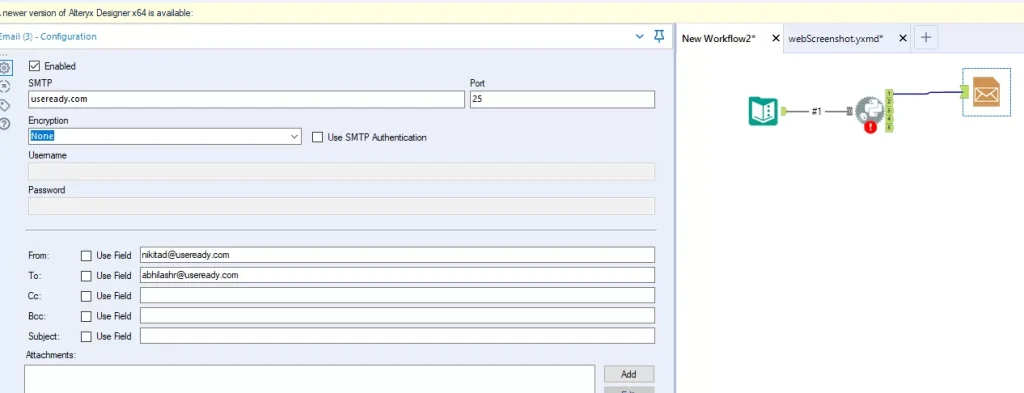1024x393 pixels.
Task: Add a new workflow tab with plus
Action: coord(925,38)
